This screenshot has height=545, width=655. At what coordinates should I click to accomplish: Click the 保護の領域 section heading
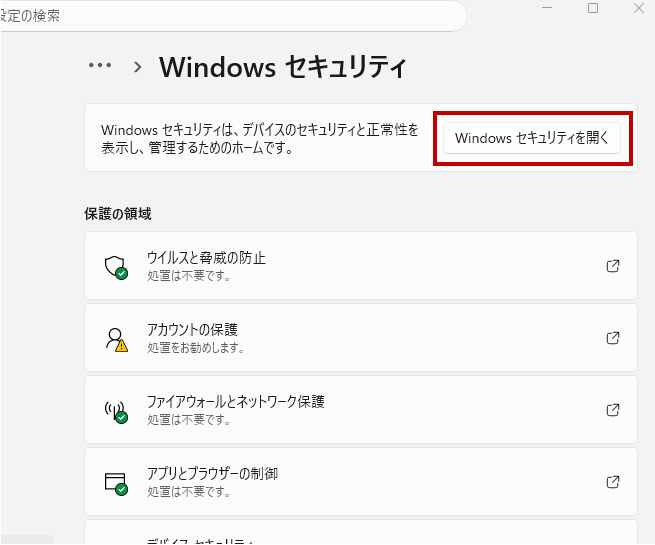click(118, 214)
